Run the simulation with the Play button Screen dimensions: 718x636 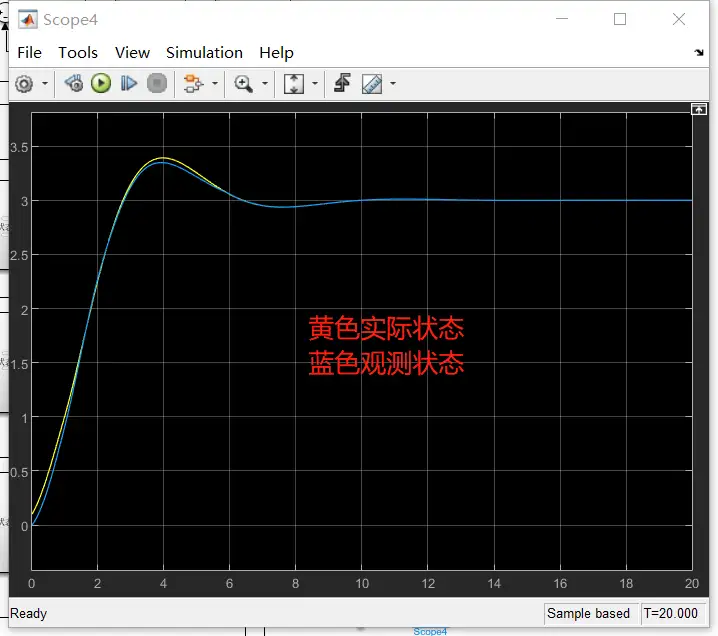click(101, 83)
